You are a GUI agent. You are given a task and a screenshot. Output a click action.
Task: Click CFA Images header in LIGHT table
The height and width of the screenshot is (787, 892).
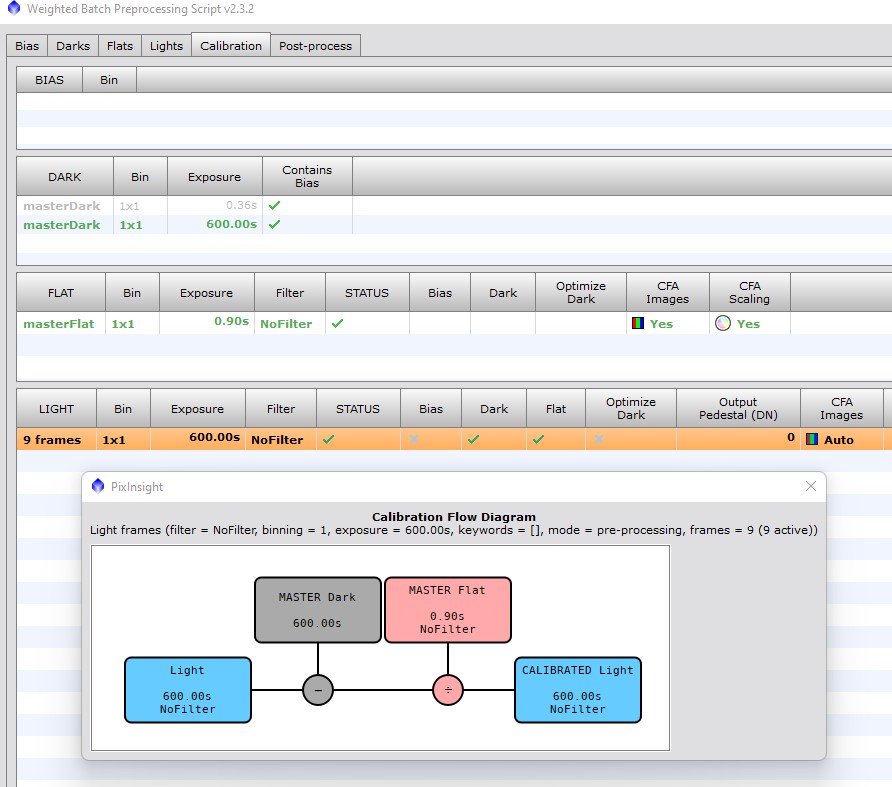(842, 409)
